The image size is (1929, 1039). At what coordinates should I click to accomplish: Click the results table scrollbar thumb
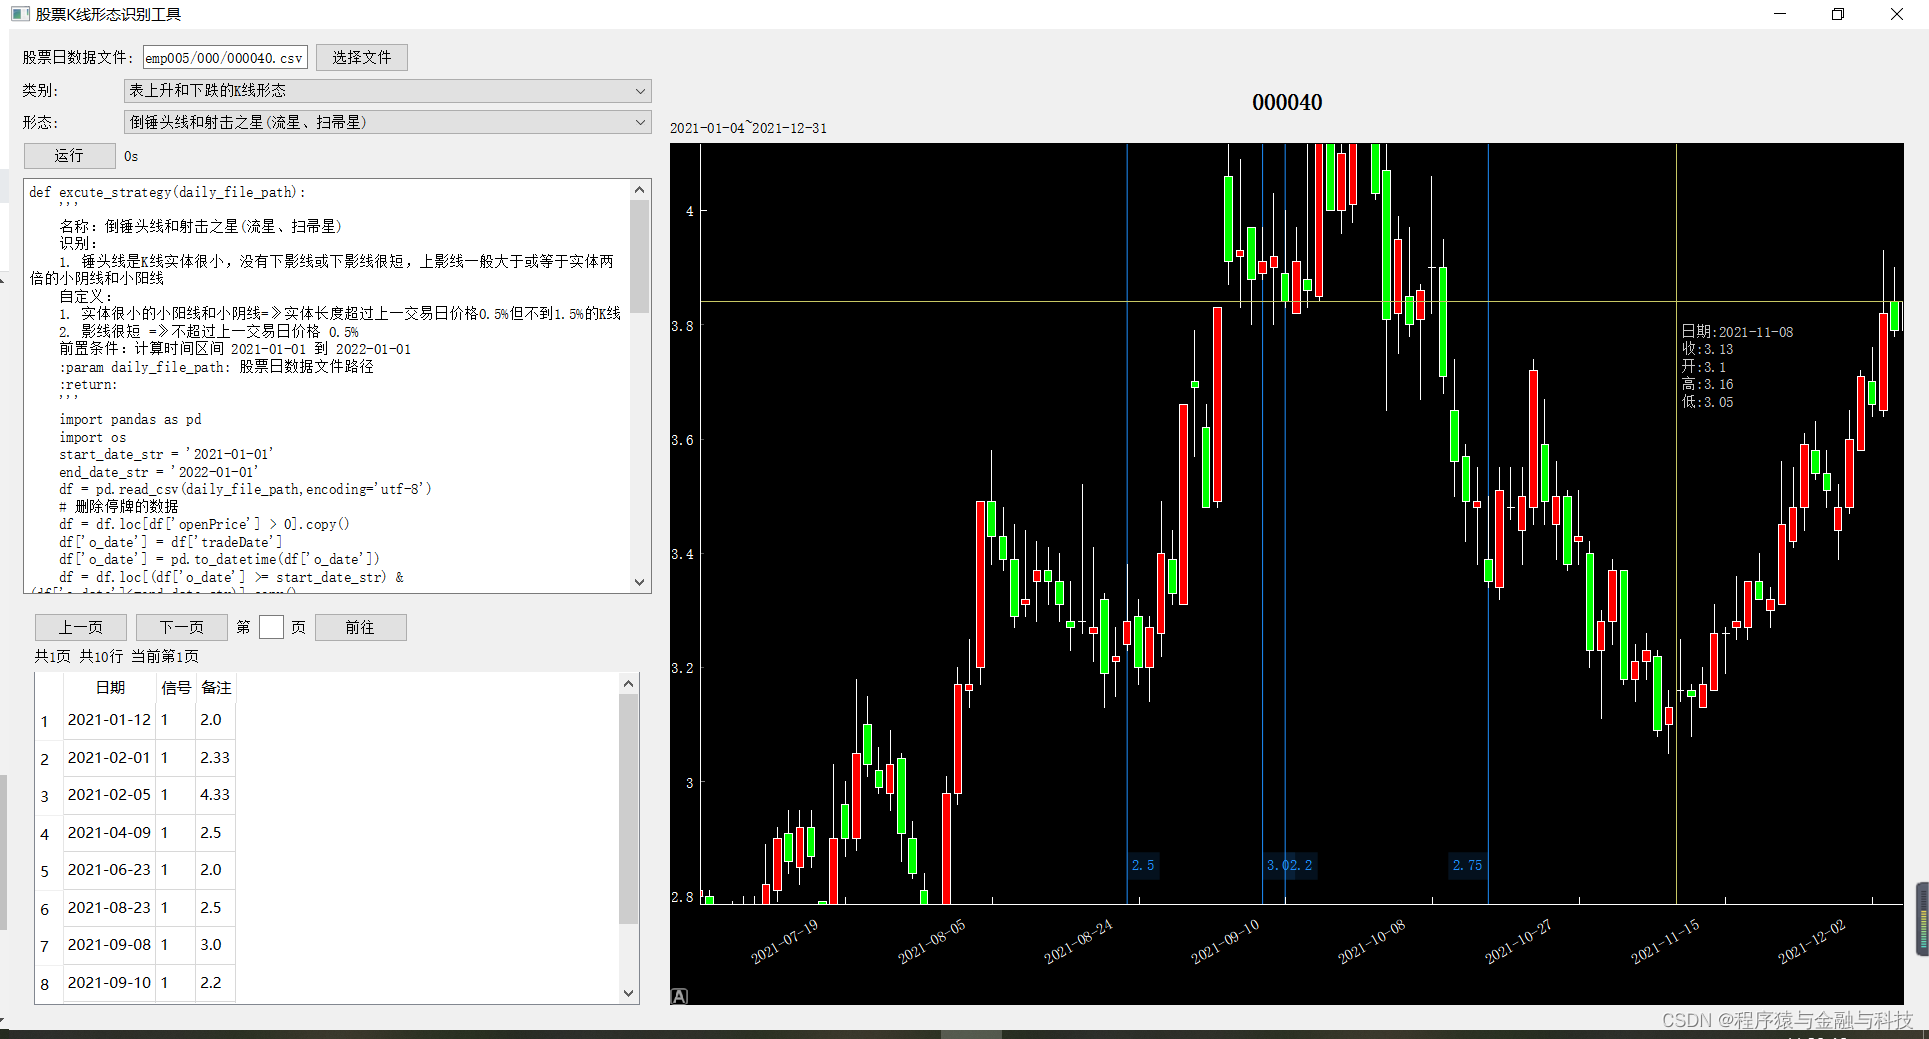pos(628,809)
